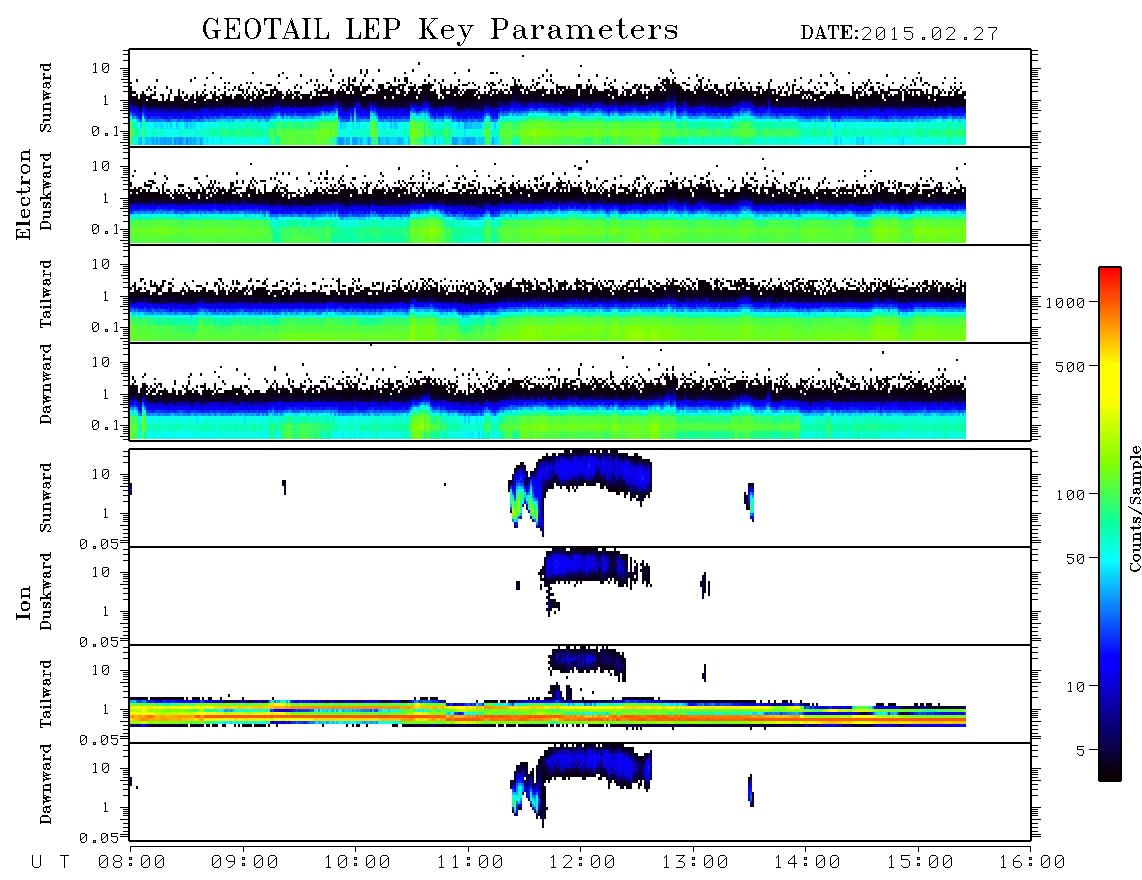Click the Counts/Sample colorbar label
Screen dimensions: 1142x880
(x=1134, y=508)
